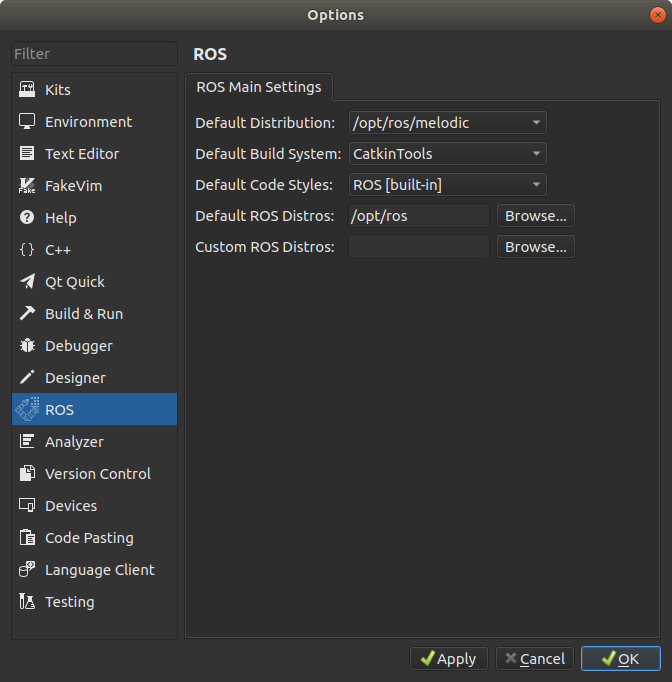This screenshot has height=682, width=672.
Task: Click the Help question mark icon
Action: coord(27,217)
